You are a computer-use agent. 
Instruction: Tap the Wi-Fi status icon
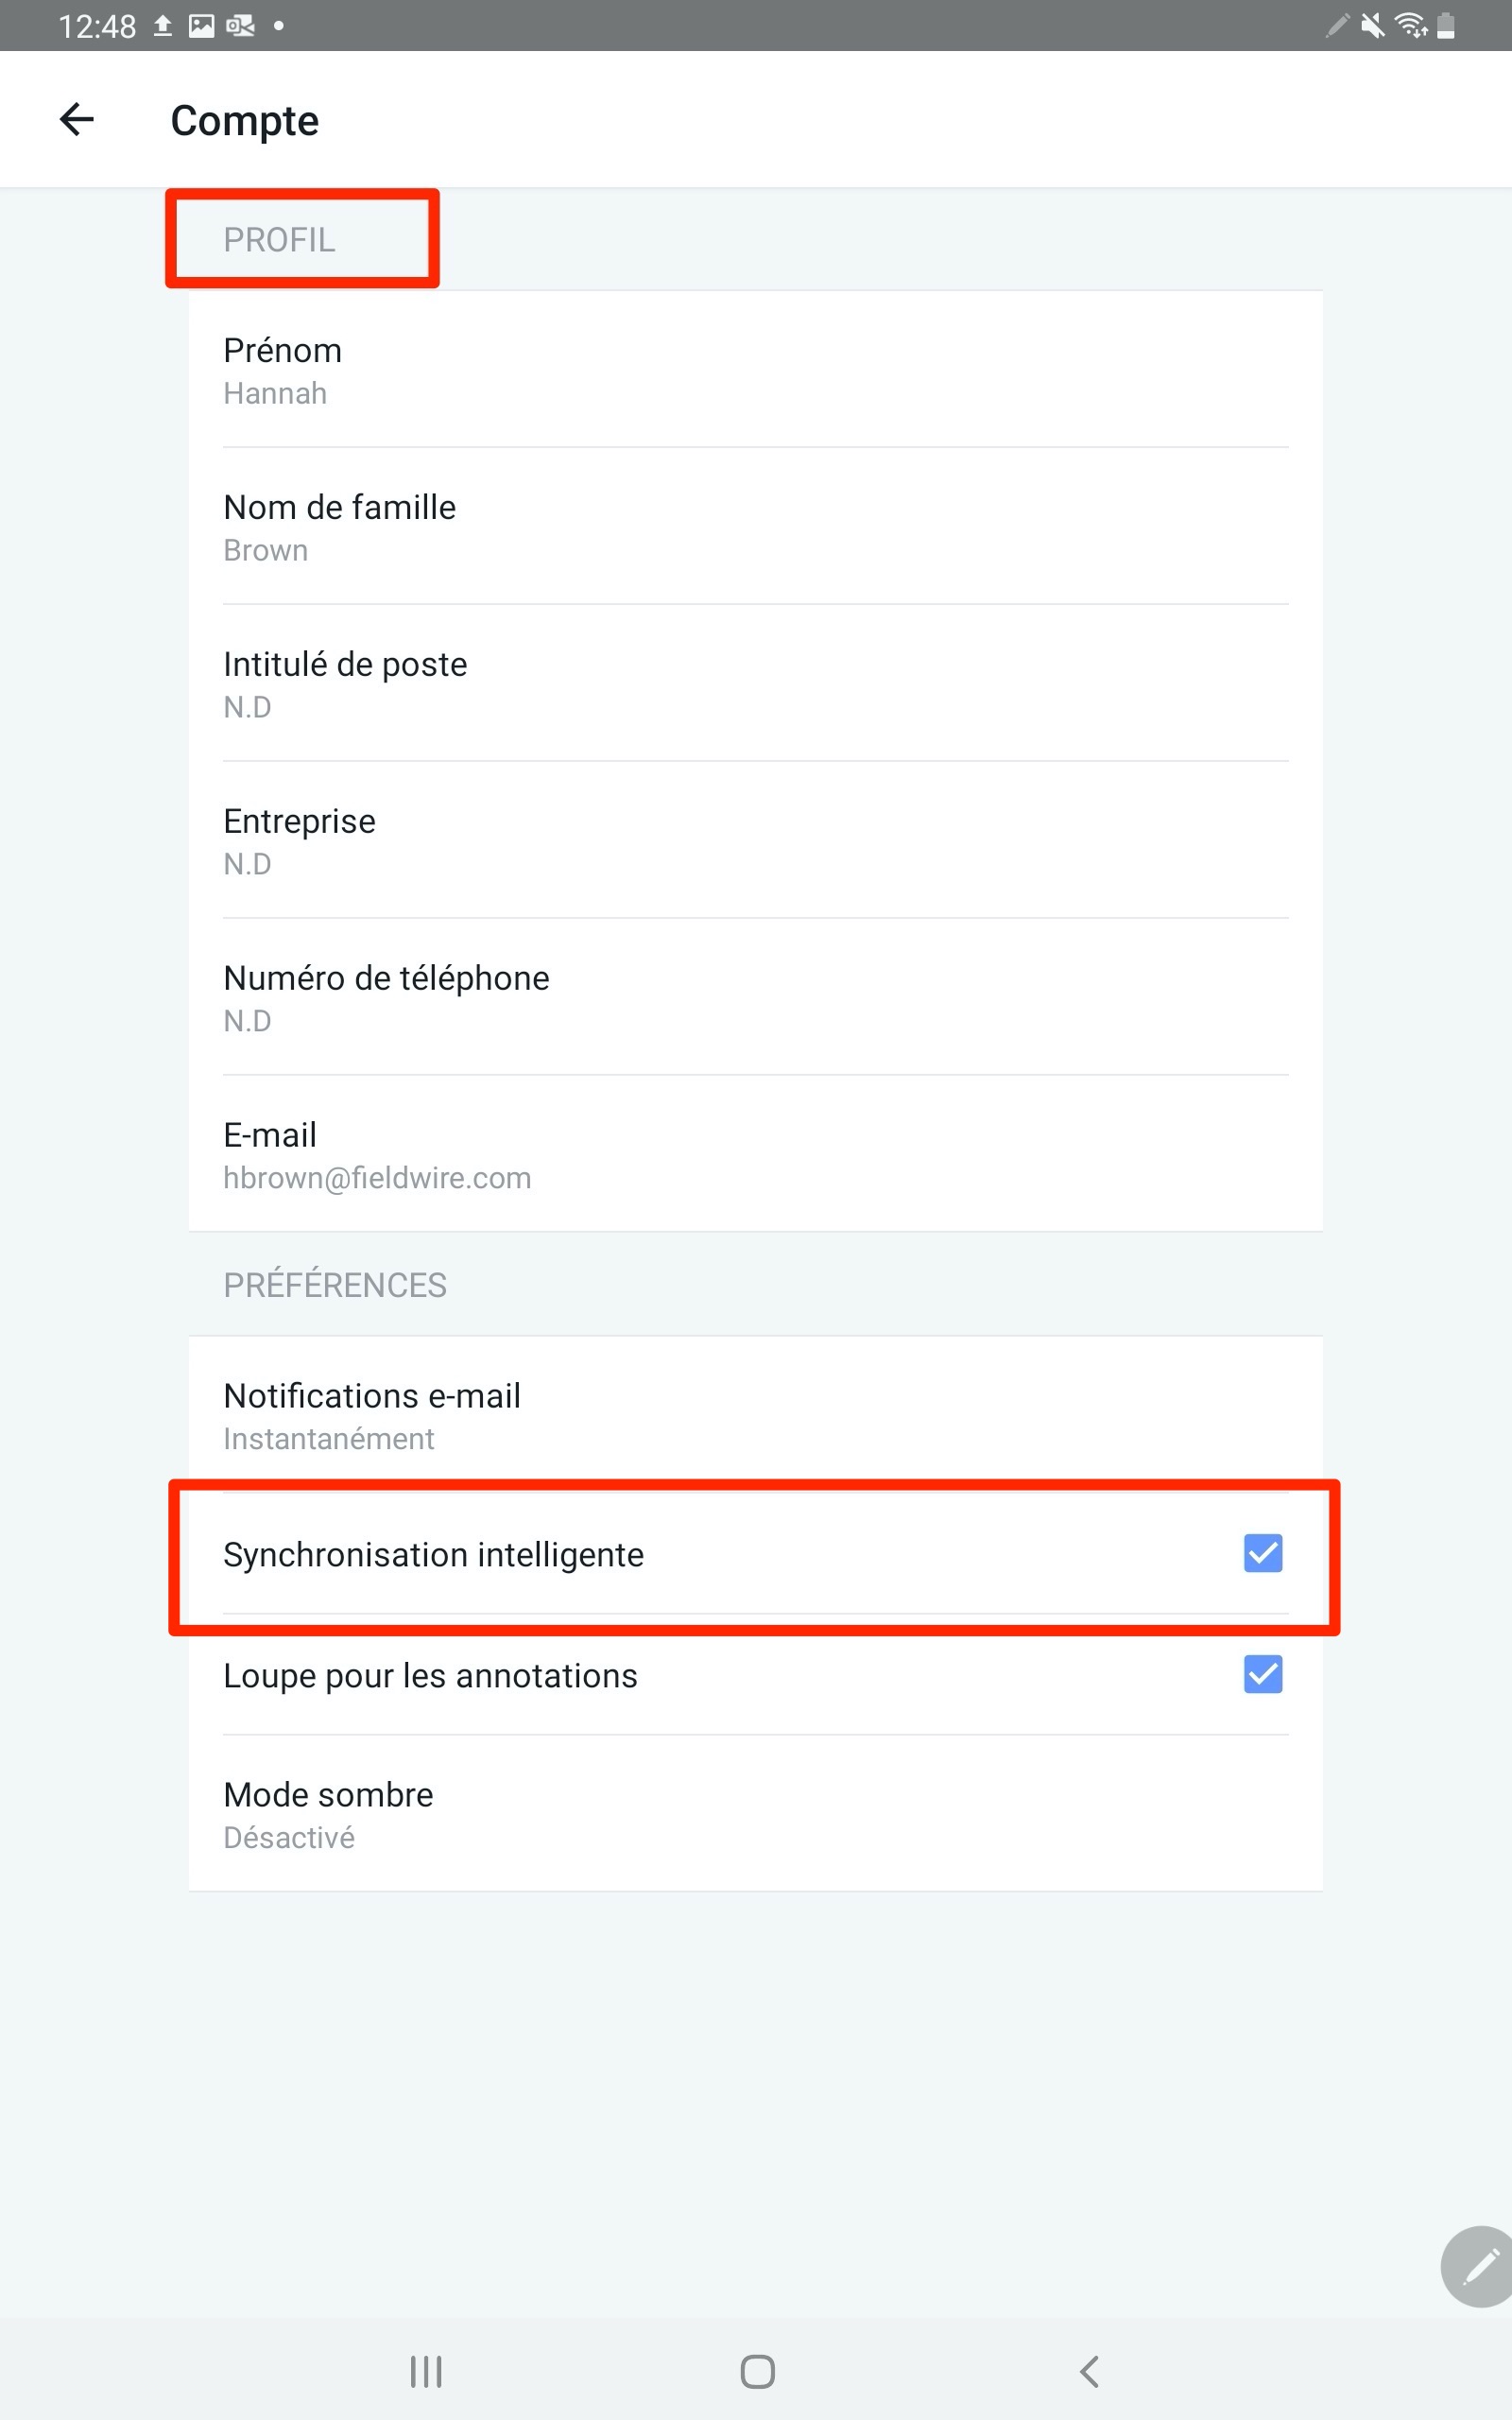tap(1411, 25)
